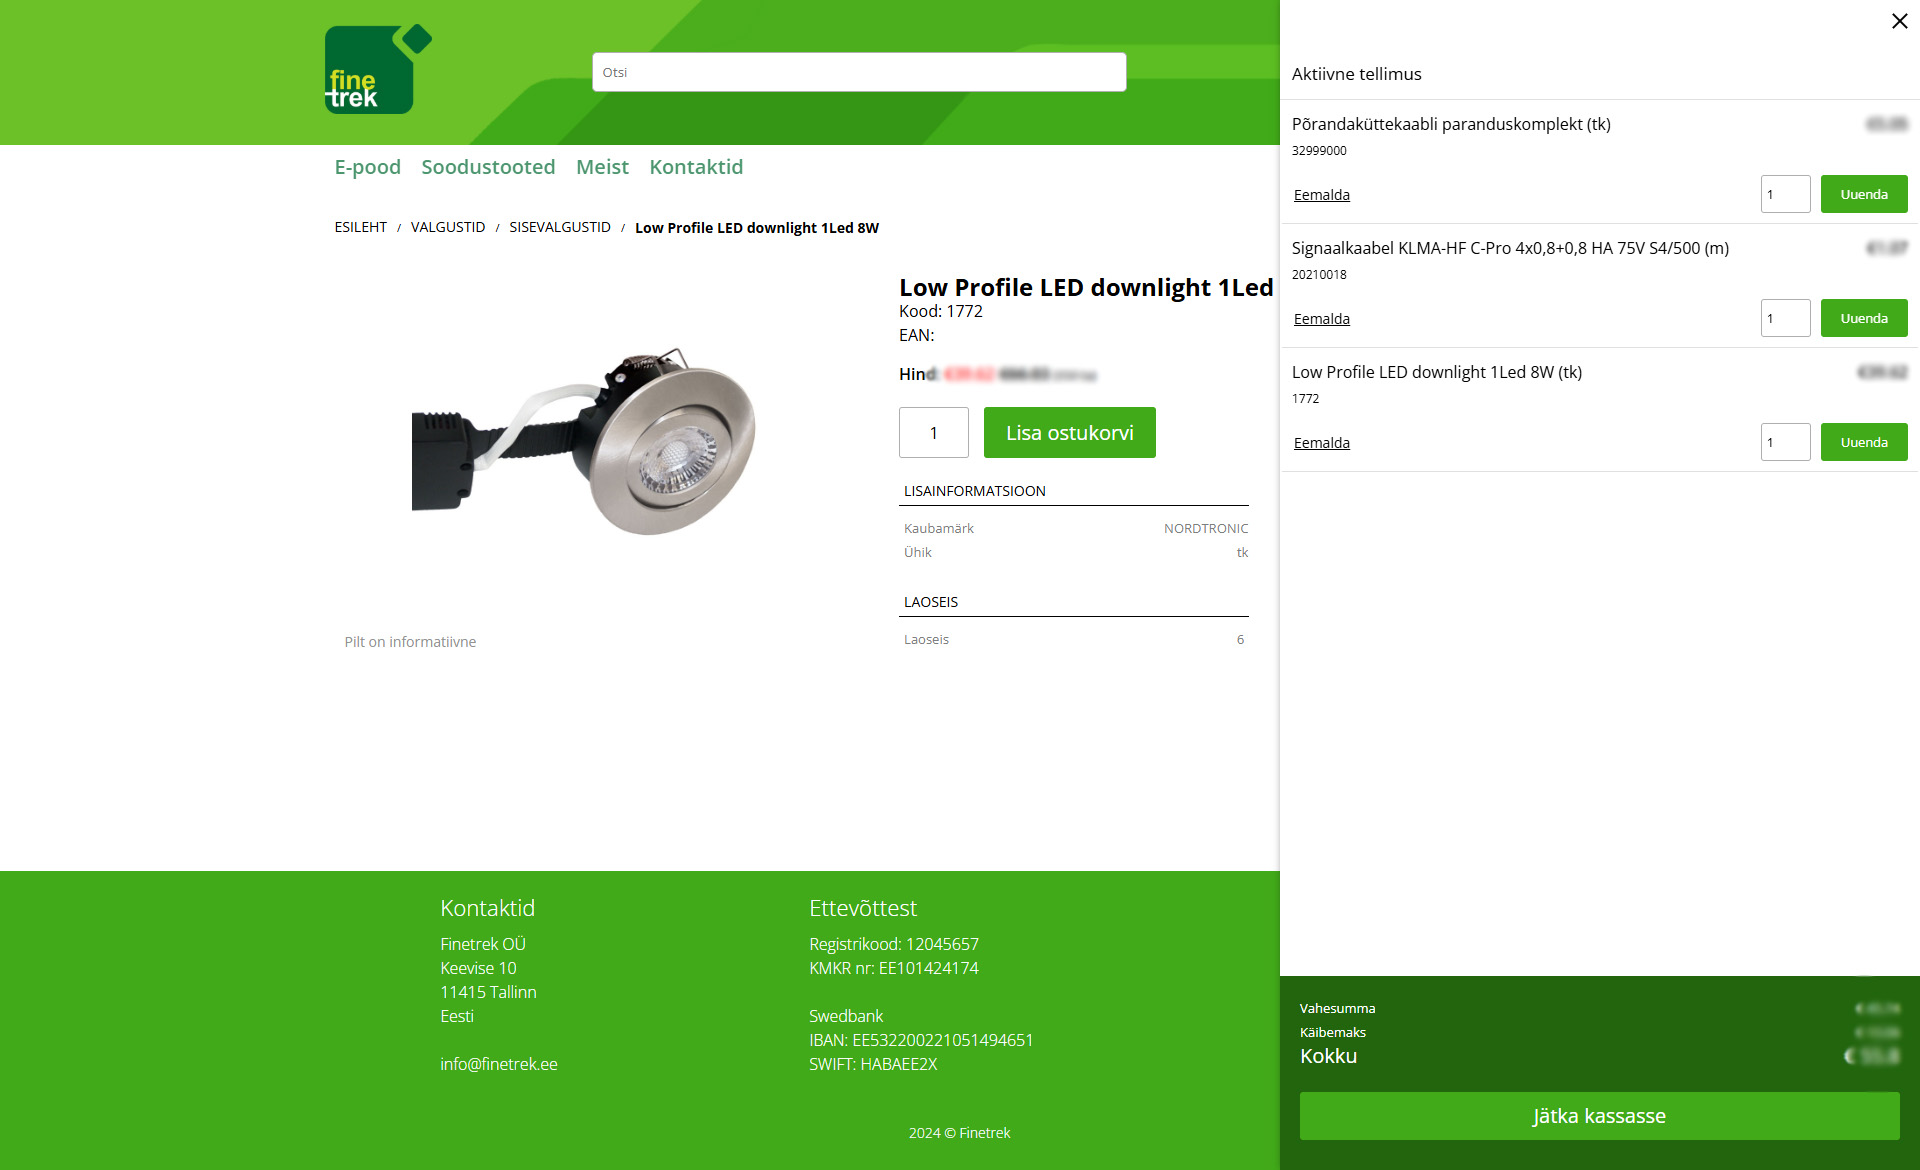Open the Kontaktid navigation link

tap(696, 167)
